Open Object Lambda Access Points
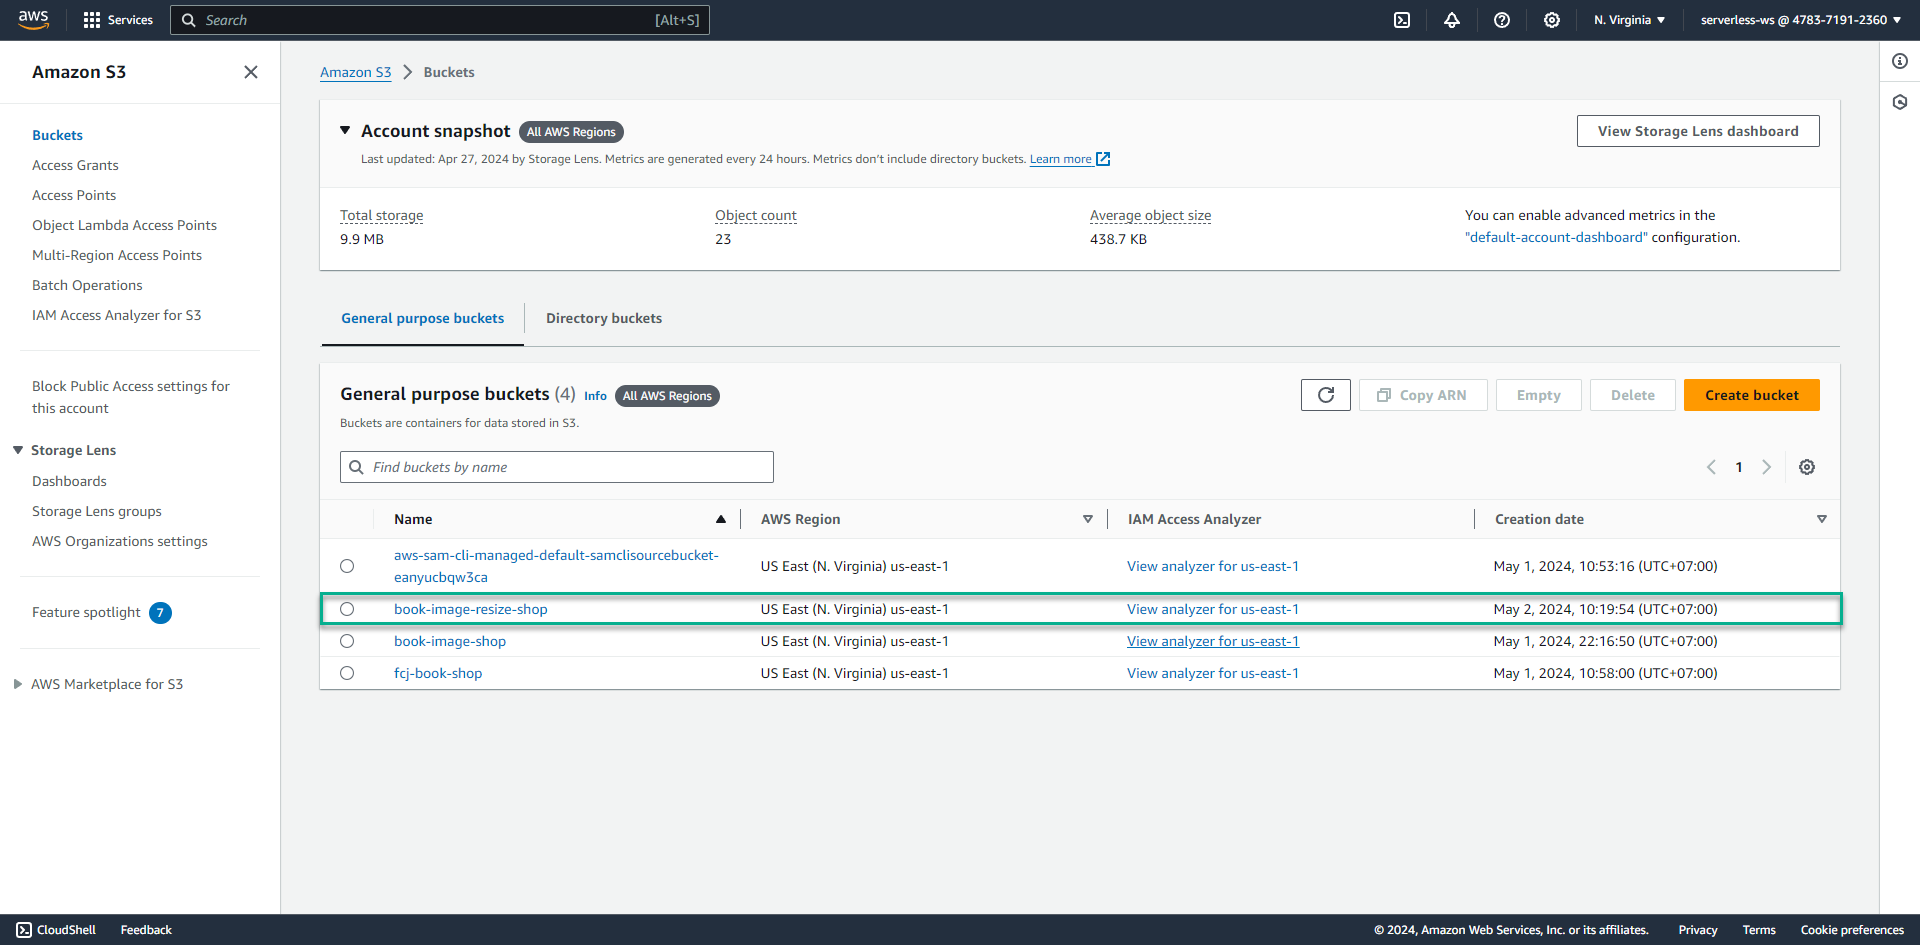 pyautogui.click(x=124, y=225)
